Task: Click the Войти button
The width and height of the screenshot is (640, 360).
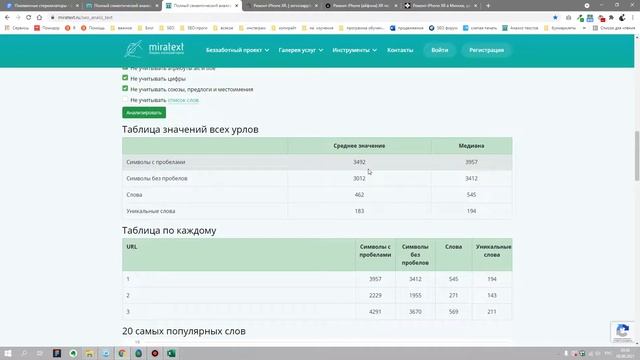Action: [x=440, y=50]
